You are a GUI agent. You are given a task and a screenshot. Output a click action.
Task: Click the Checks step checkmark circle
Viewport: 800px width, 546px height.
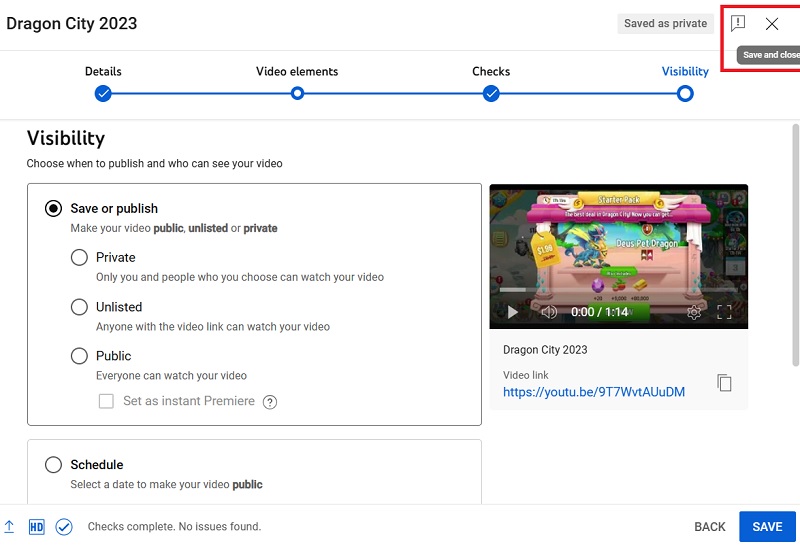[x=491, y=94]
